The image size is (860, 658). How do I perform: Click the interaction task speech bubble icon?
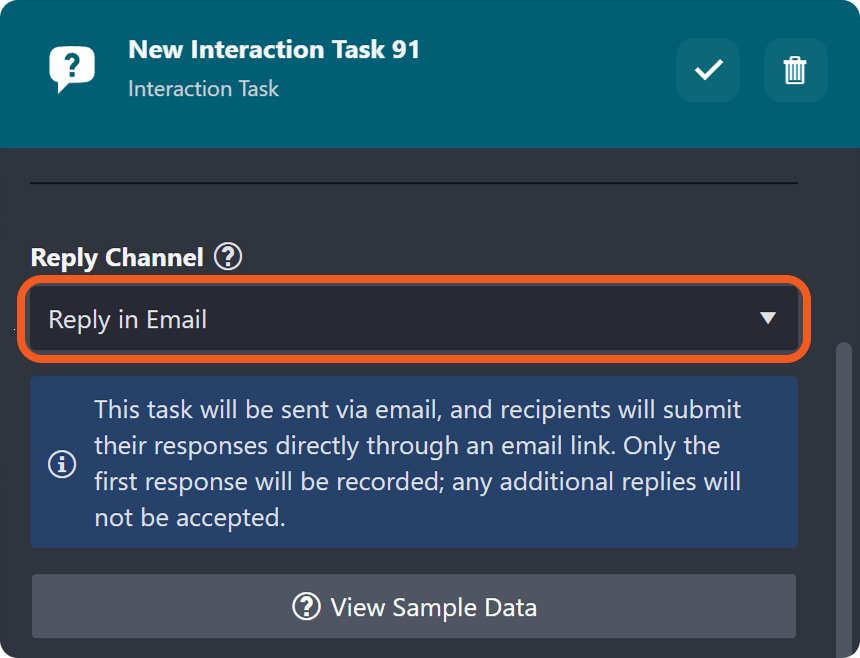pos(72,69)
